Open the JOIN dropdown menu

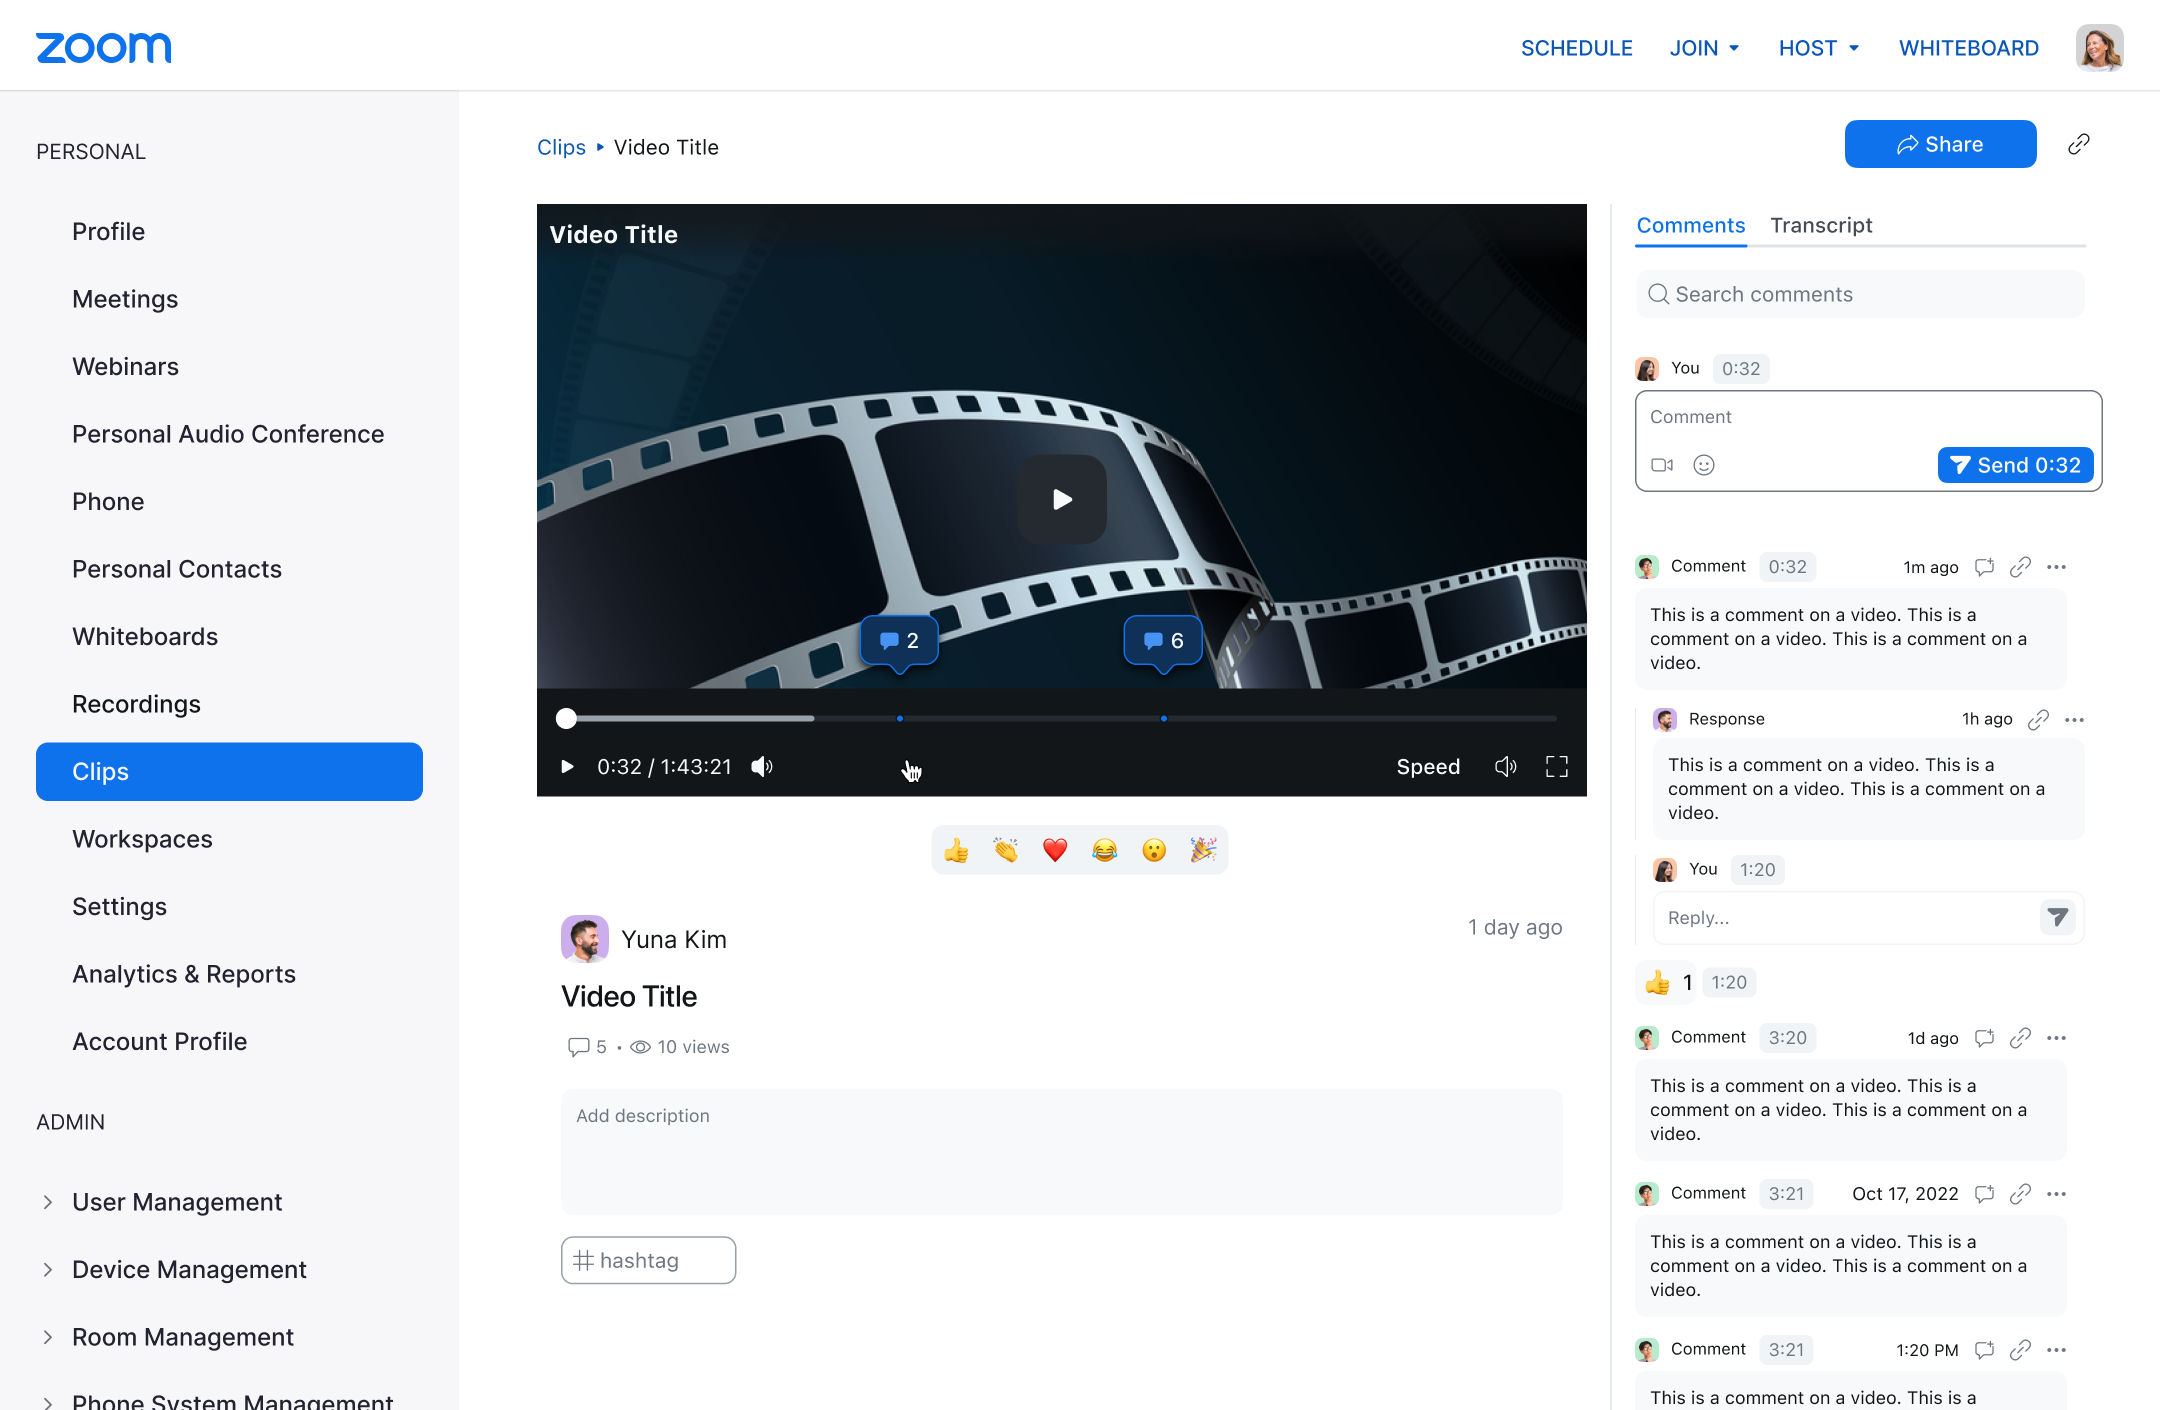point(1704,48)
